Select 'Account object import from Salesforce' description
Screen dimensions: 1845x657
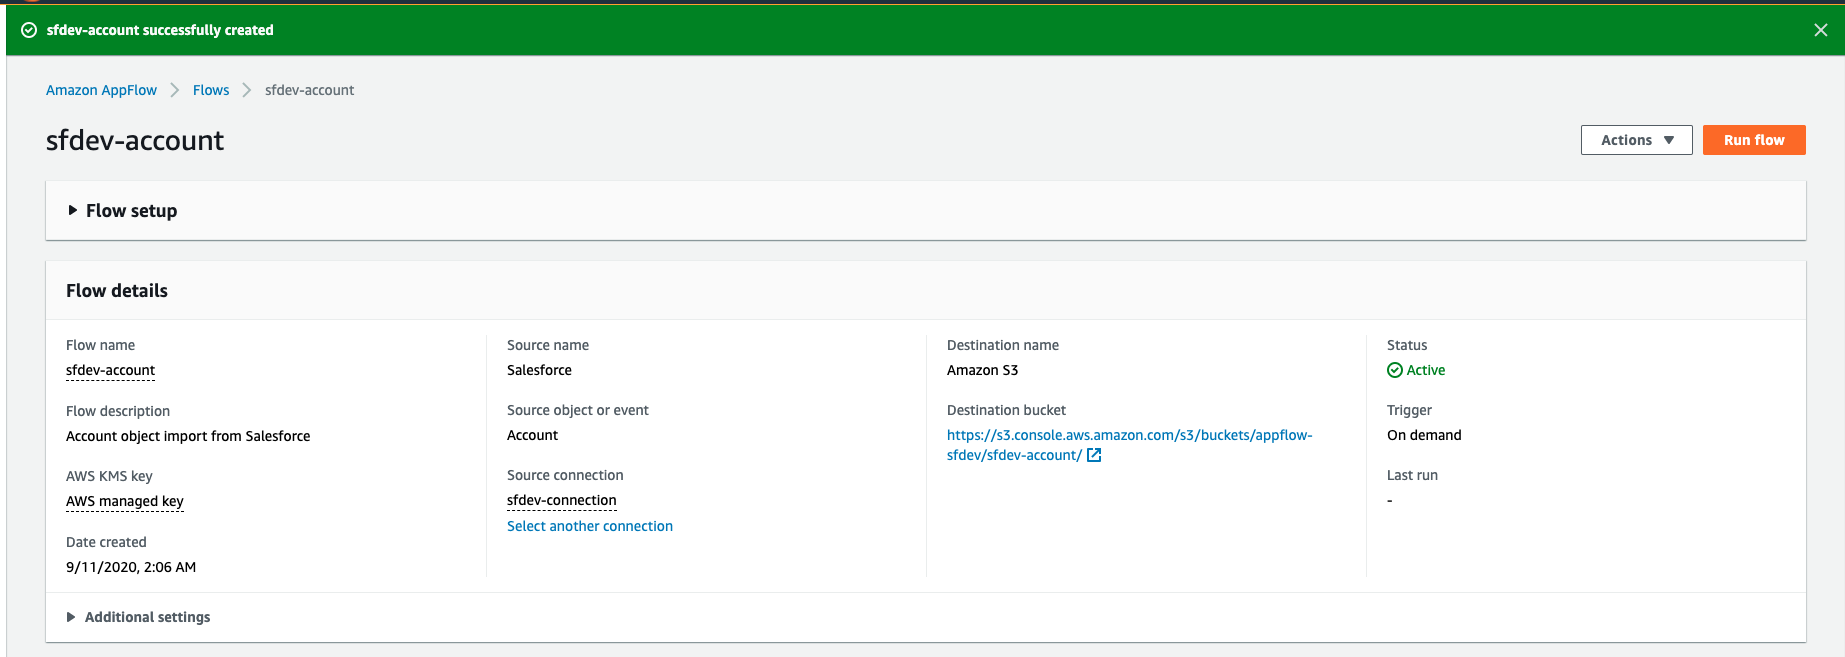[188, 436]
